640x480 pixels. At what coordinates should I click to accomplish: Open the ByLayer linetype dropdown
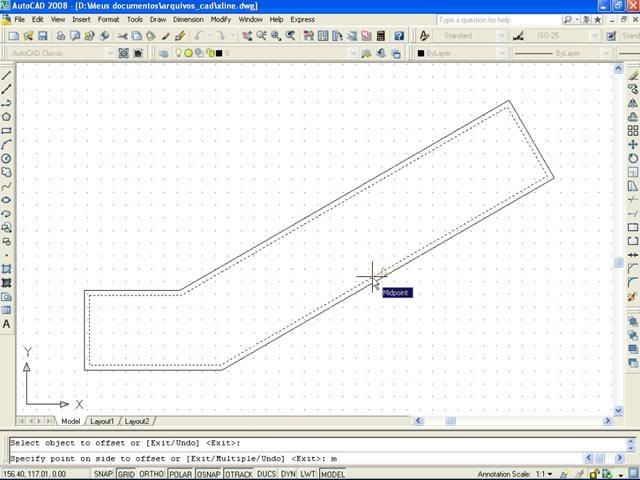pos(606,53)
